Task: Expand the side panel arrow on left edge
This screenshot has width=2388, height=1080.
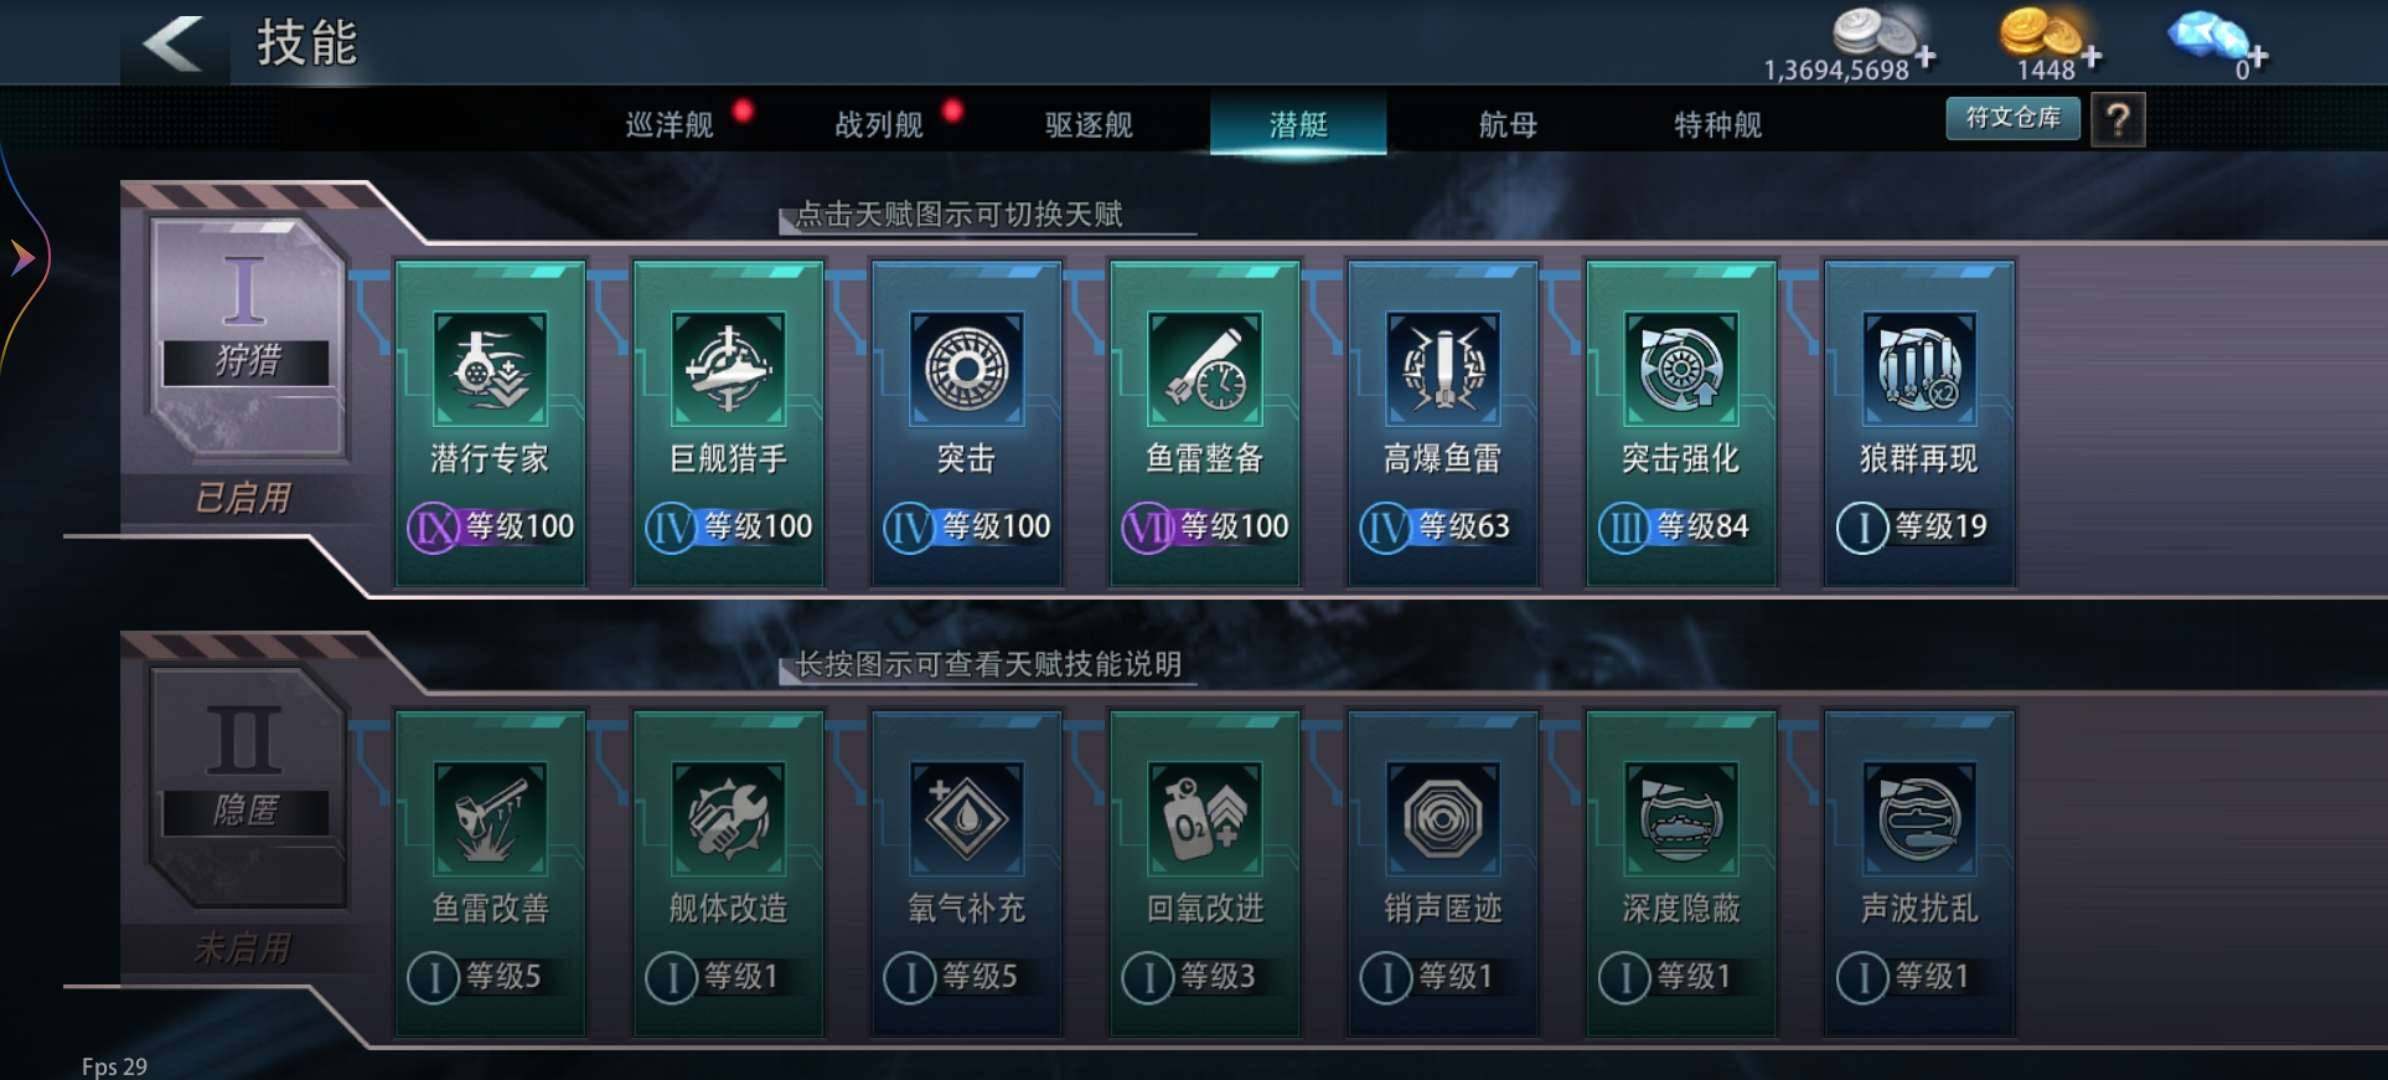Action: click(22, 259)
